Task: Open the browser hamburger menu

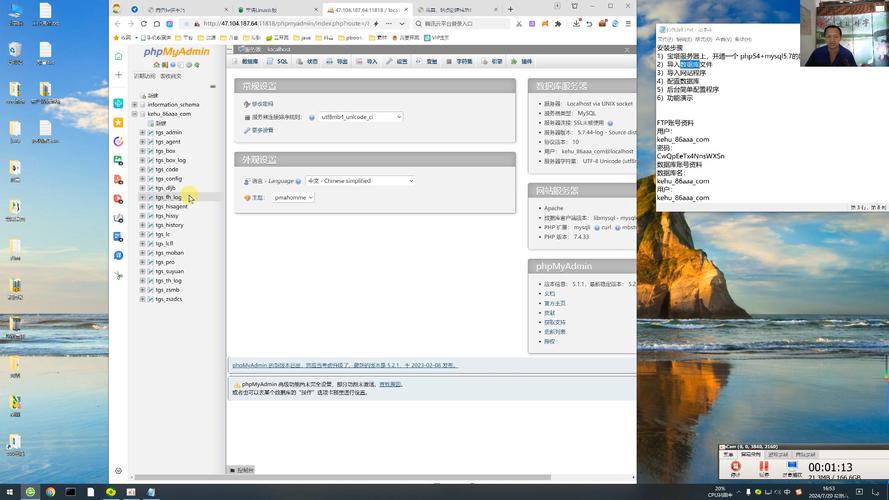Action: [x=628, y=24]
